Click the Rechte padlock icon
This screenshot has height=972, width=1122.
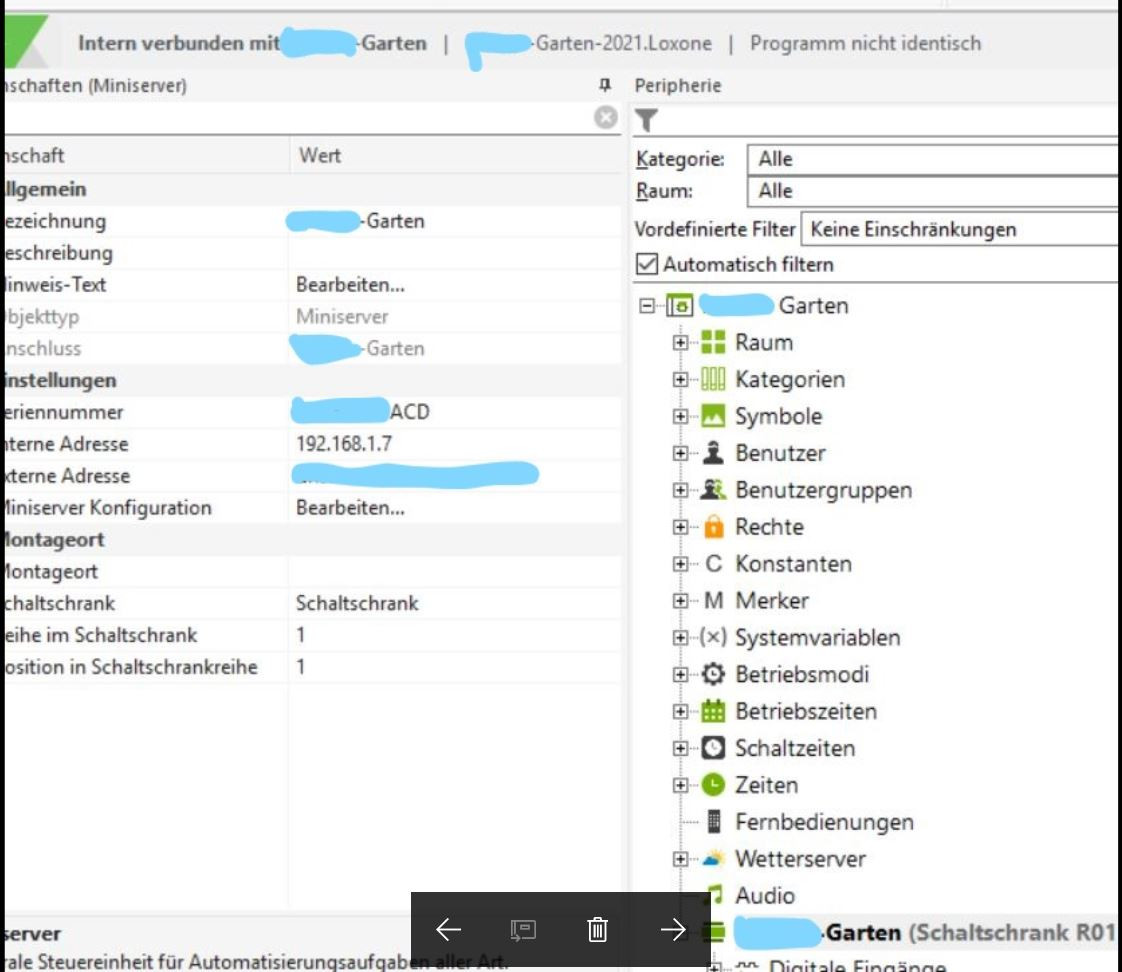coord(713,527)
